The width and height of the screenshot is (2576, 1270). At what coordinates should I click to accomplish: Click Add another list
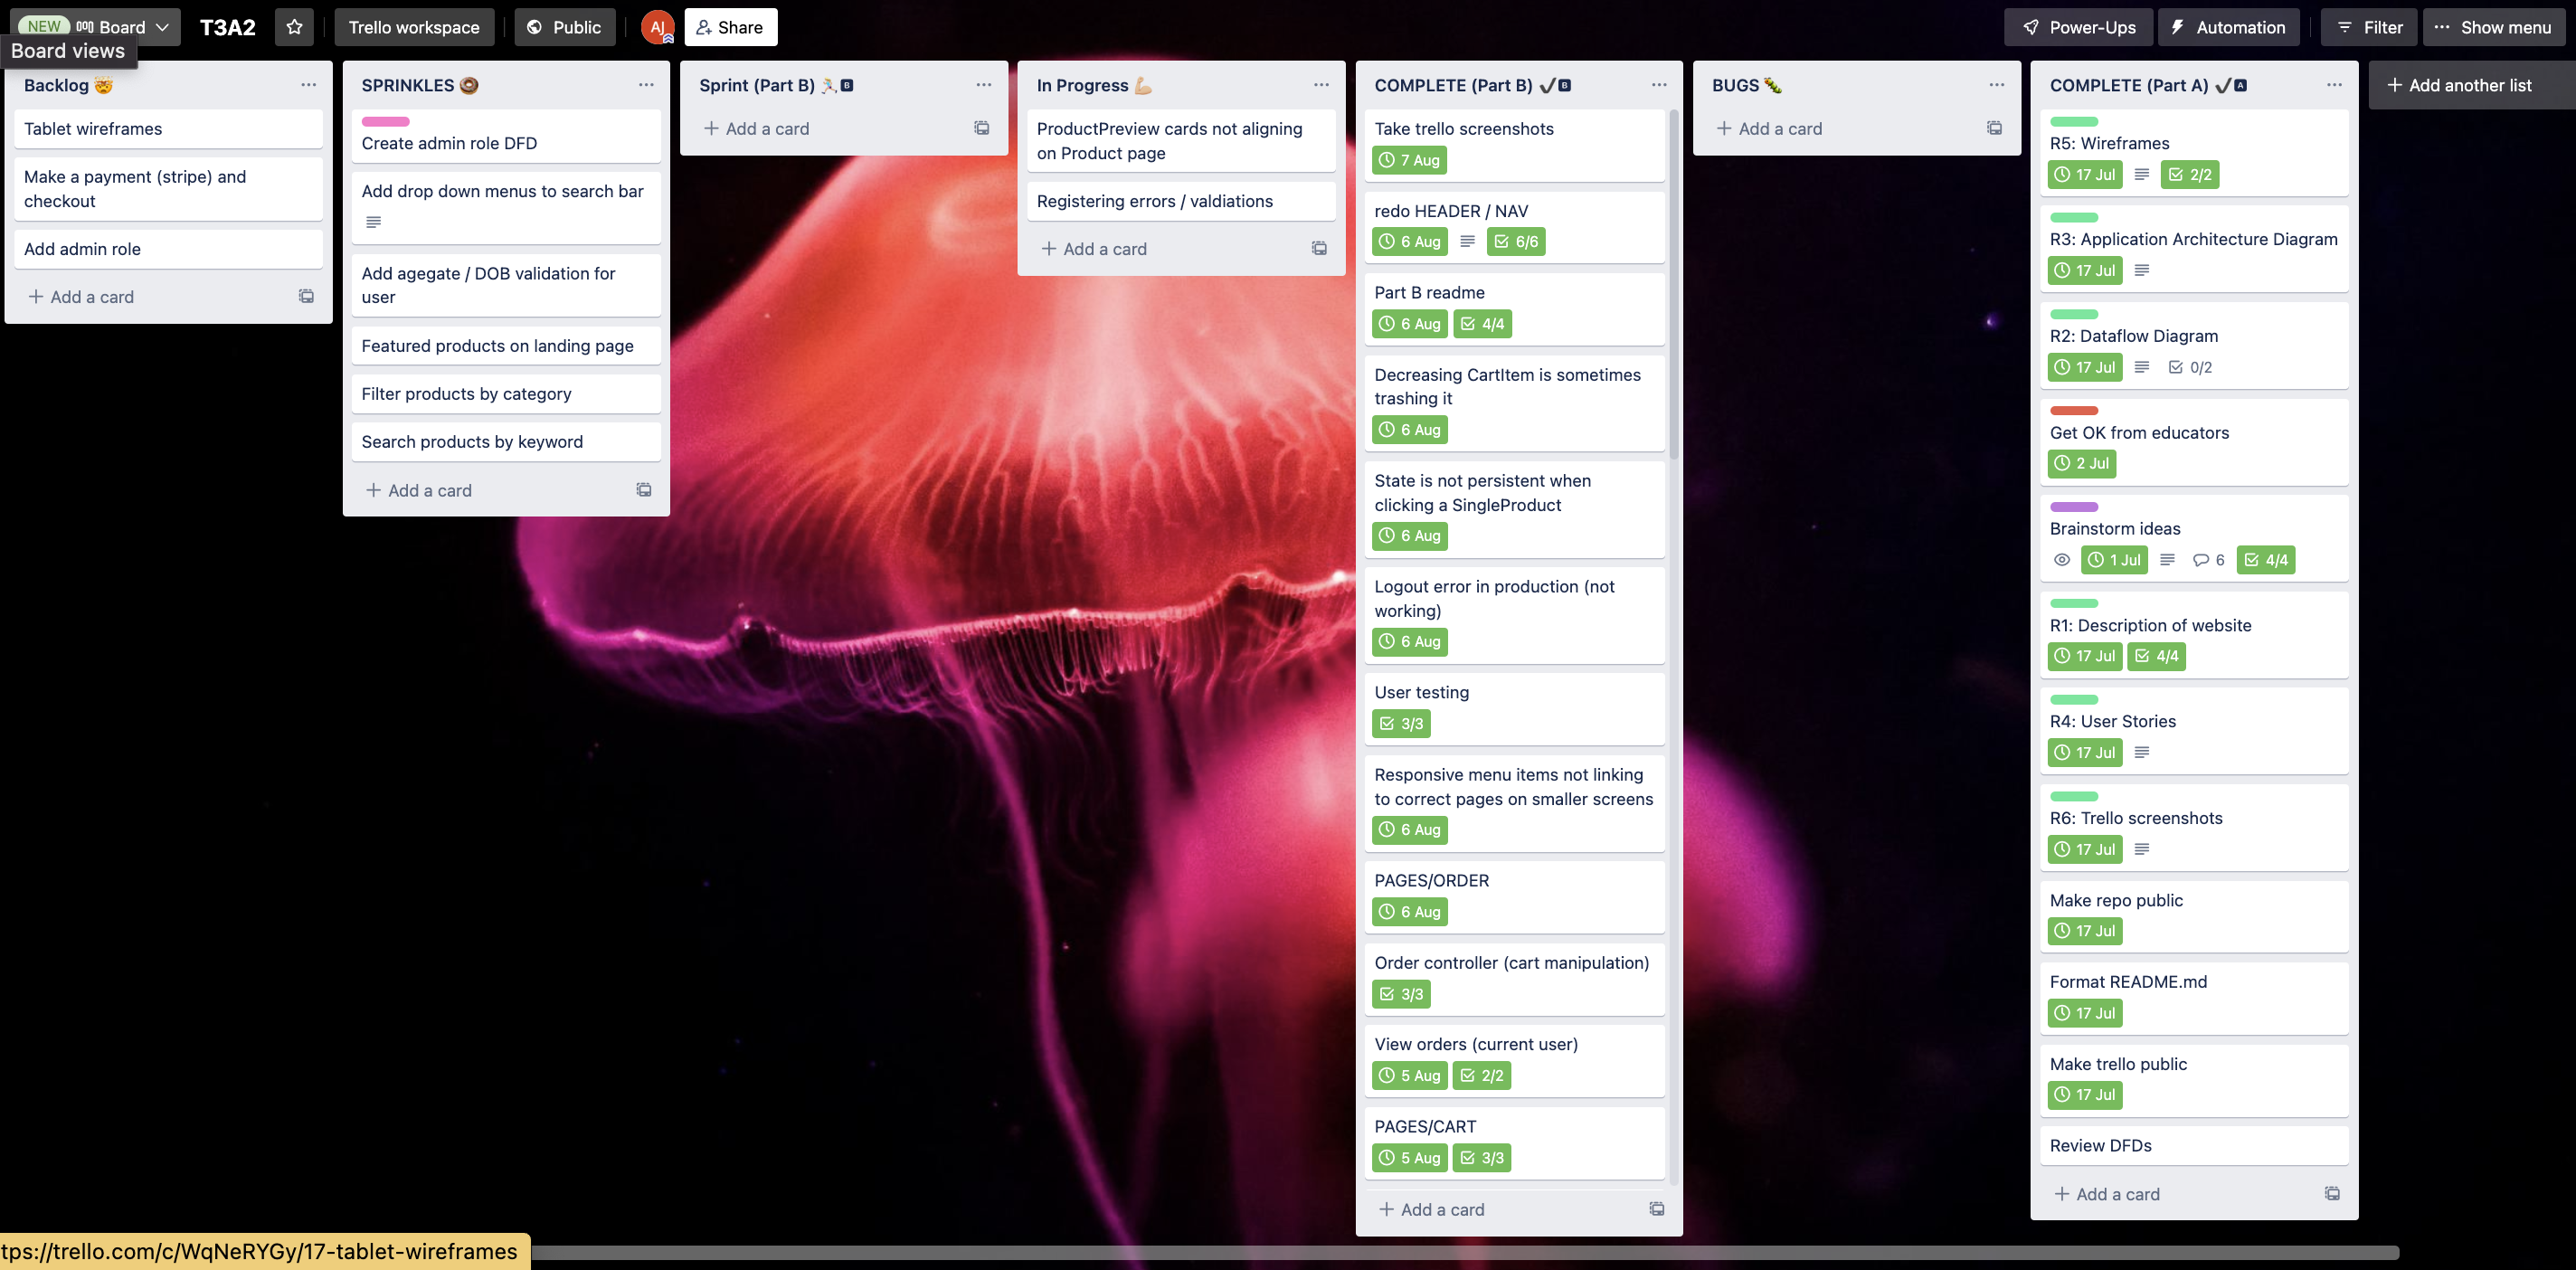(x=2459, y=85)
